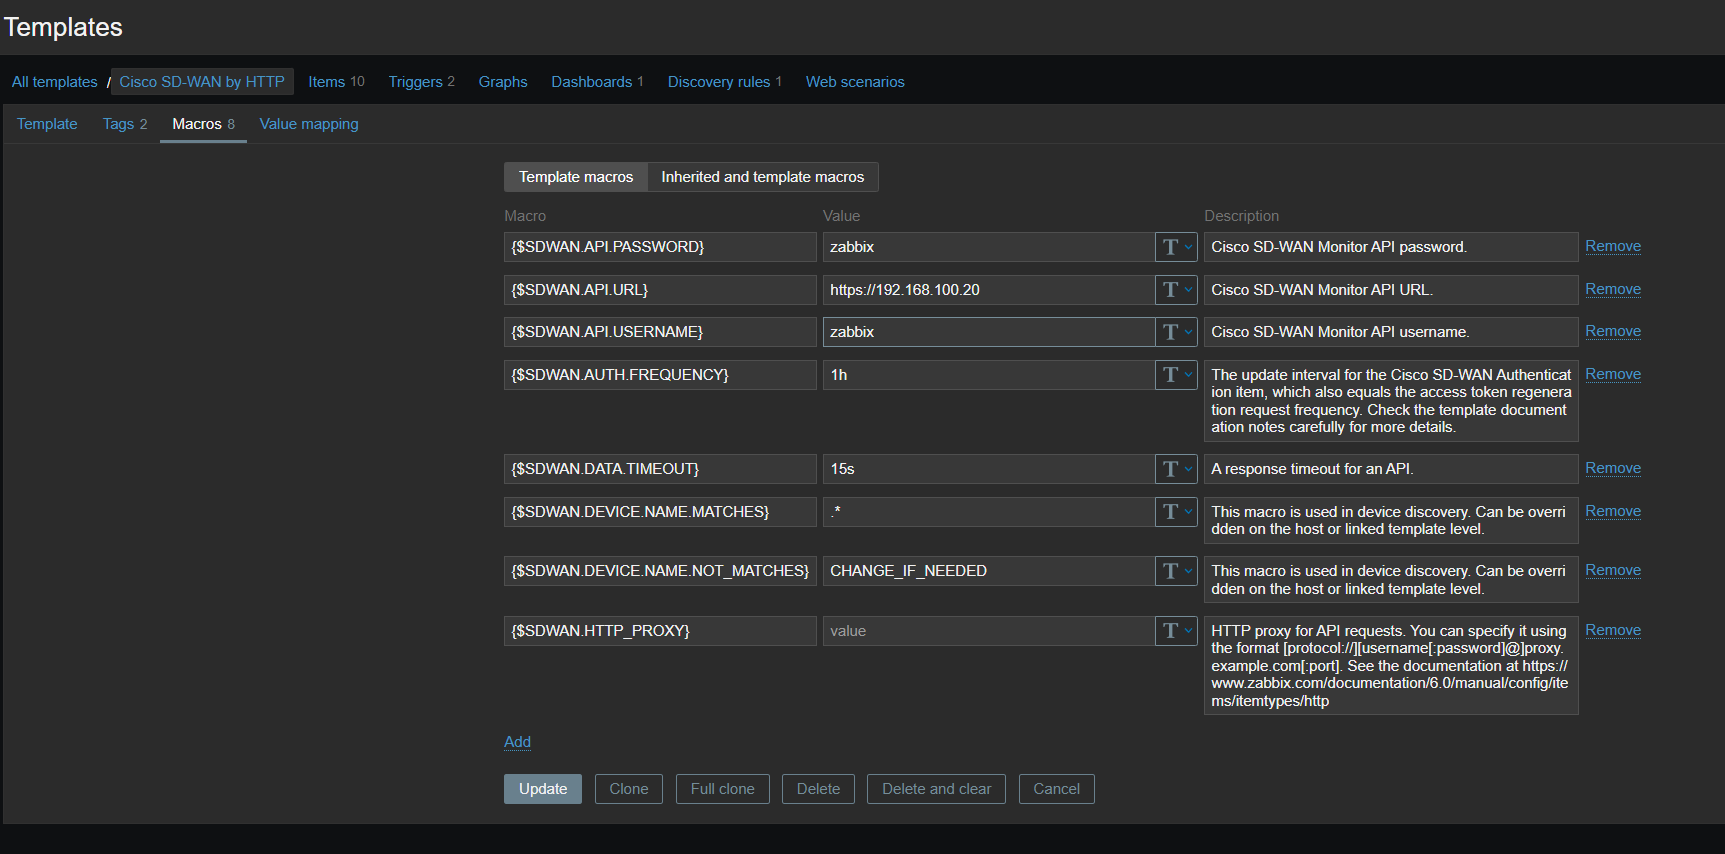Remove the {$SDWAN.HTTP_PROXY} macro
Screen dimensions: 1725x854
click(x=1612, y=630)
